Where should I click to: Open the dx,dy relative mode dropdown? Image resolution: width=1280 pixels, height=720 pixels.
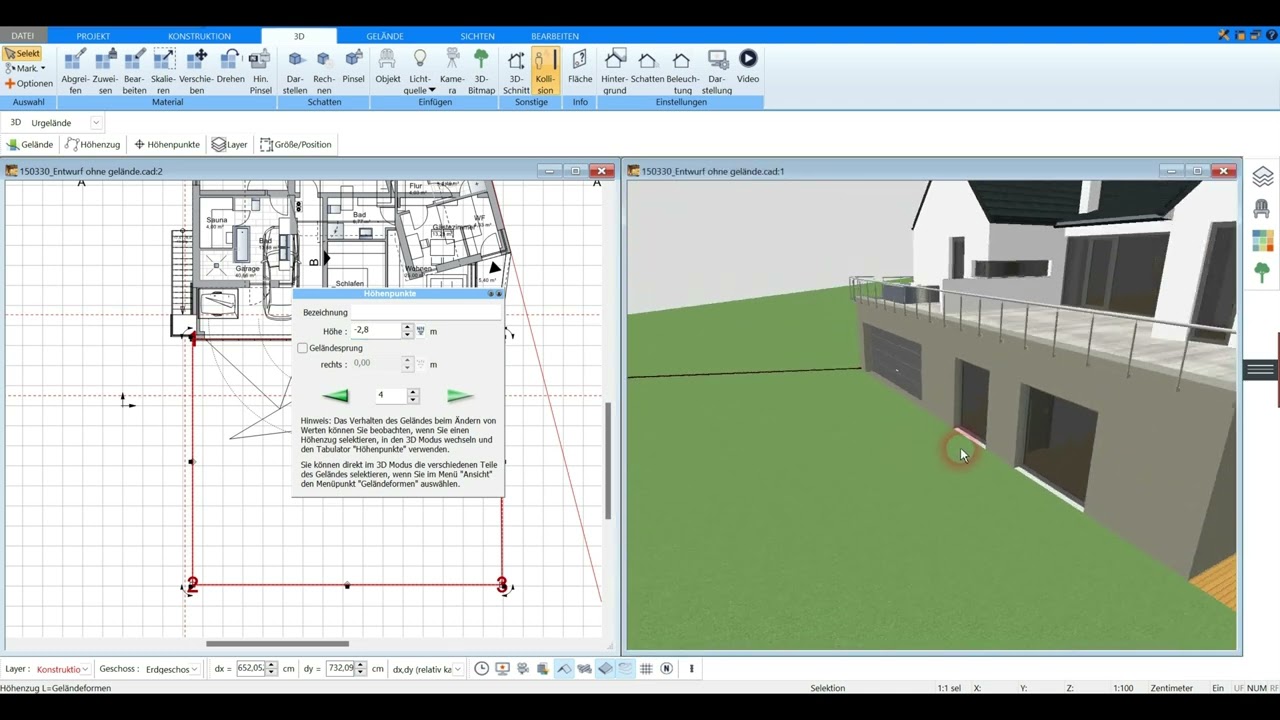click(458, 669)
